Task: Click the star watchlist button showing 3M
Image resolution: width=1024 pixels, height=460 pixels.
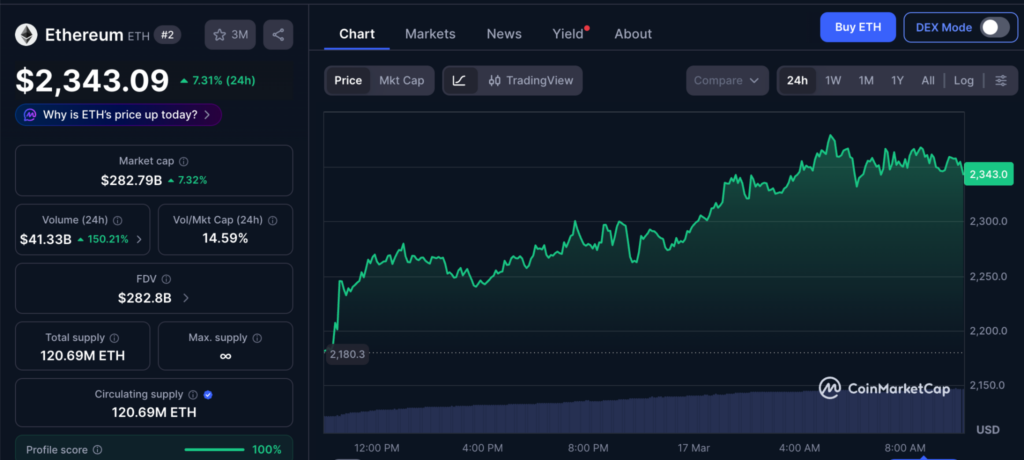Action: click(x=230, y=35)
